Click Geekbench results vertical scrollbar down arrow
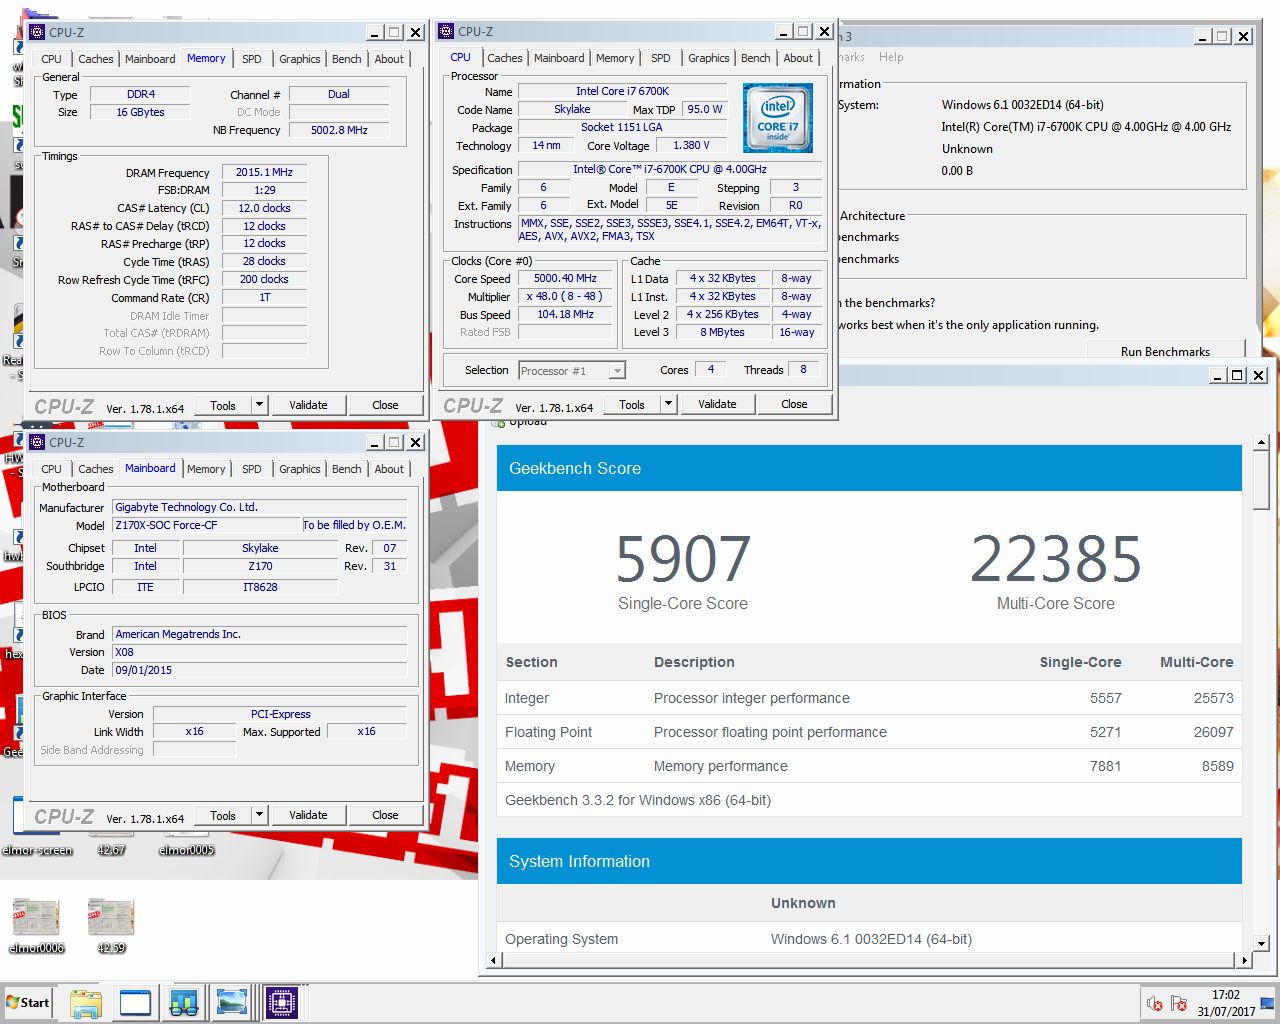The height and width of the screenshot is (1024, 1280). click(x=1261, y=943)
